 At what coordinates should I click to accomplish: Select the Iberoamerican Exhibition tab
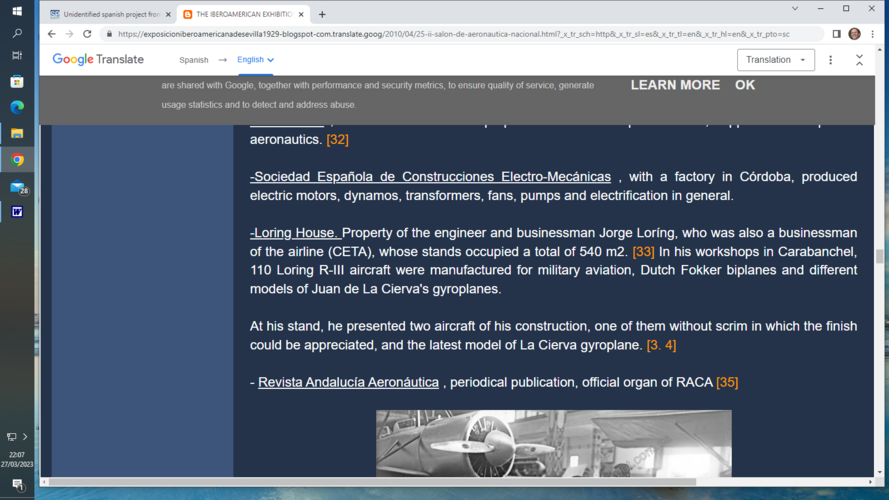click(x=244, y=14)
